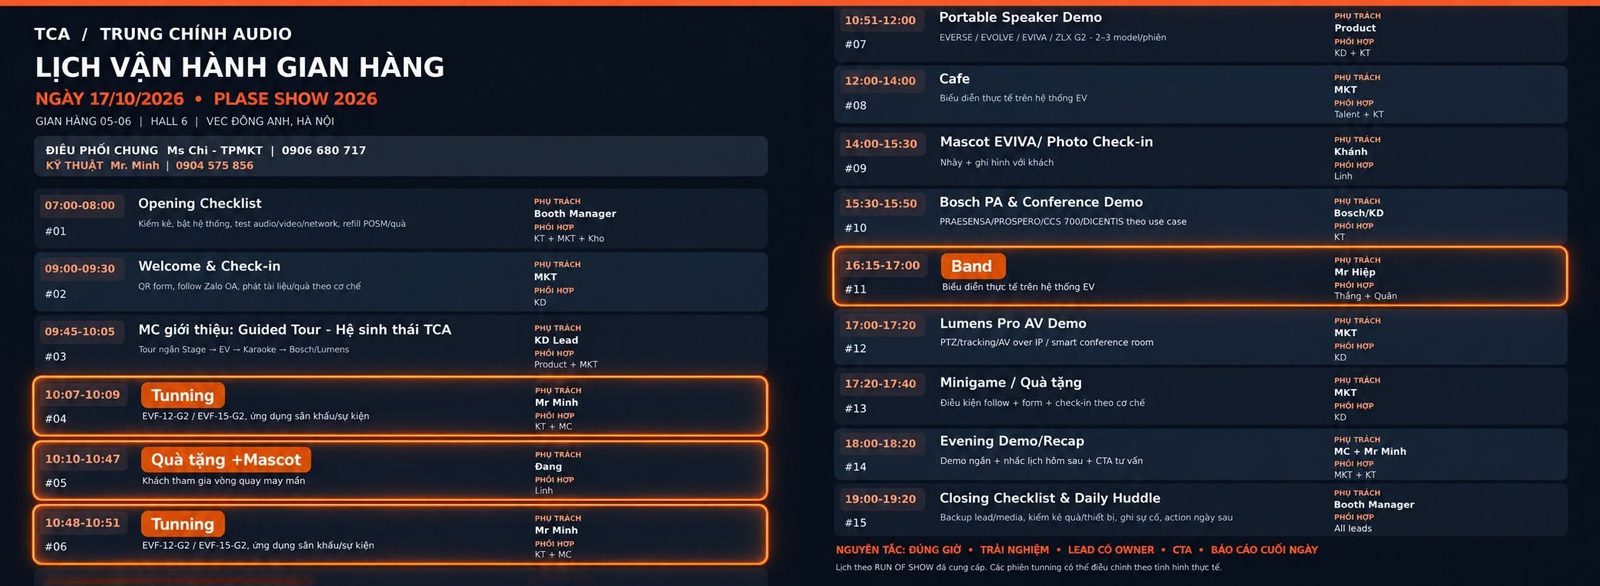Click the time slot '10:07-10:09'
This screenshot has width=1600, height=586.
(82, 394)
